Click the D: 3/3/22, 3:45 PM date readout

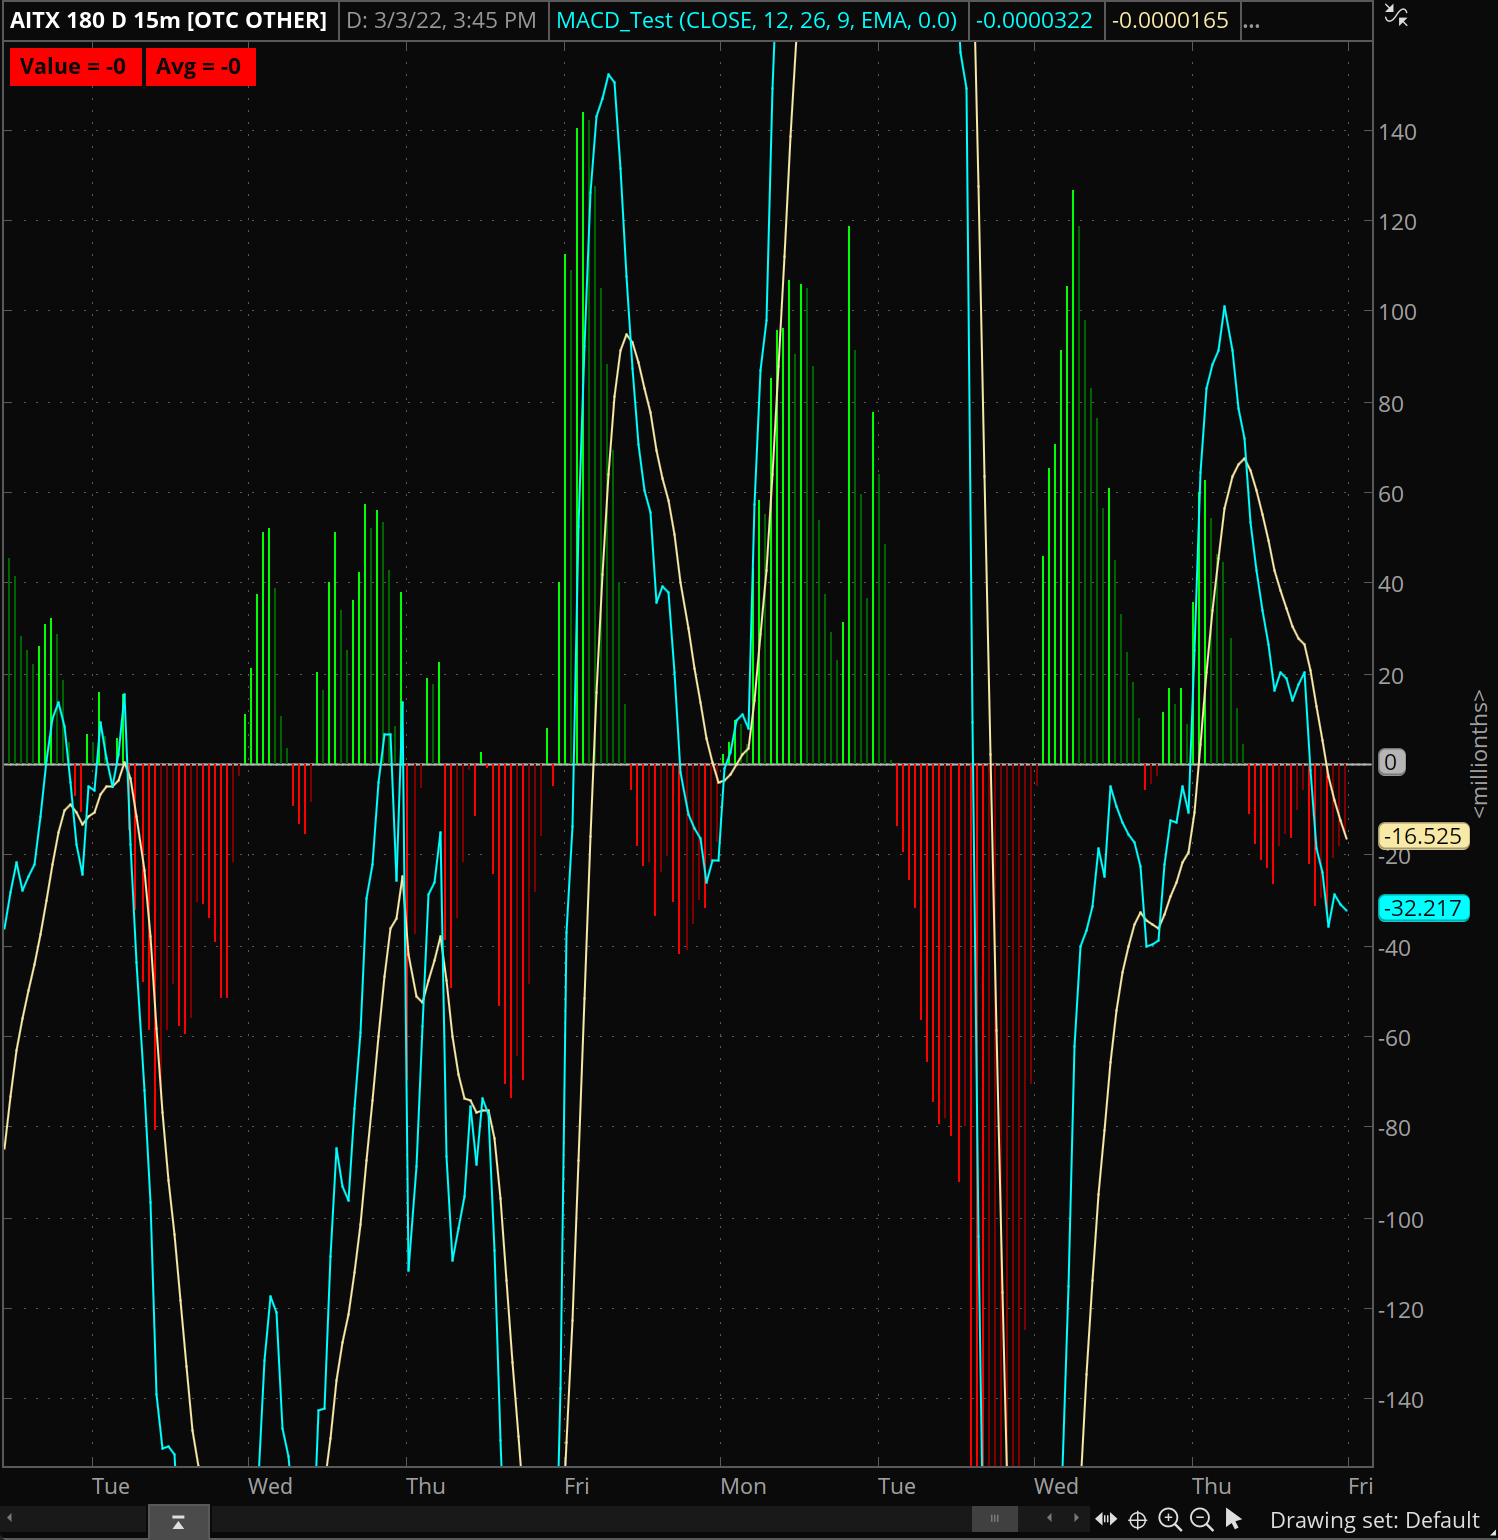point(441,20)
